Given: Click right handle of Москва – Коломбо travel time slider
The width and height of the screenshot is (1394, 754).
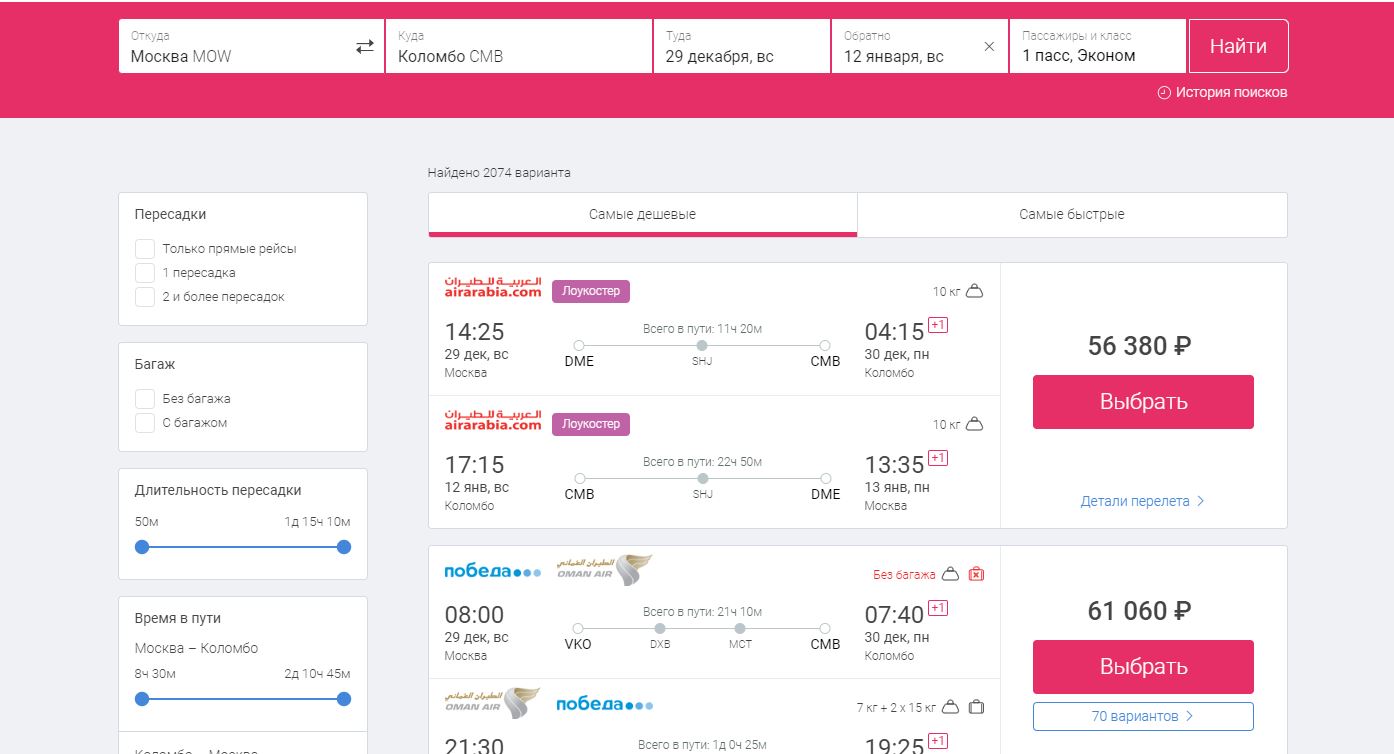Looking at the screenshot, I should pos(344,699).
